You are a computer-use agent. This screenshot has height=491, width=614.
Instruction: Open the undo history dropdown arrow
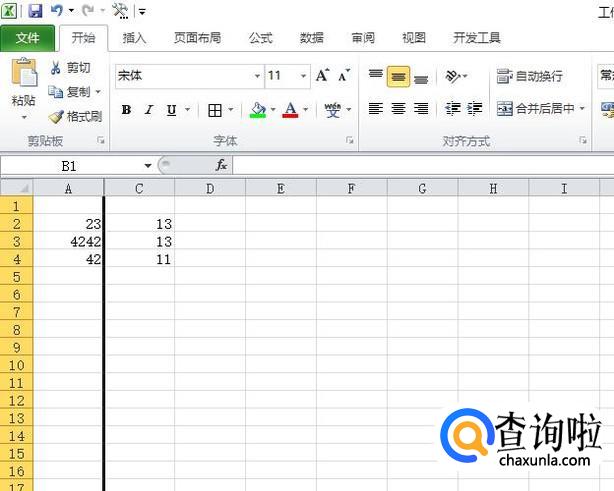71,11
